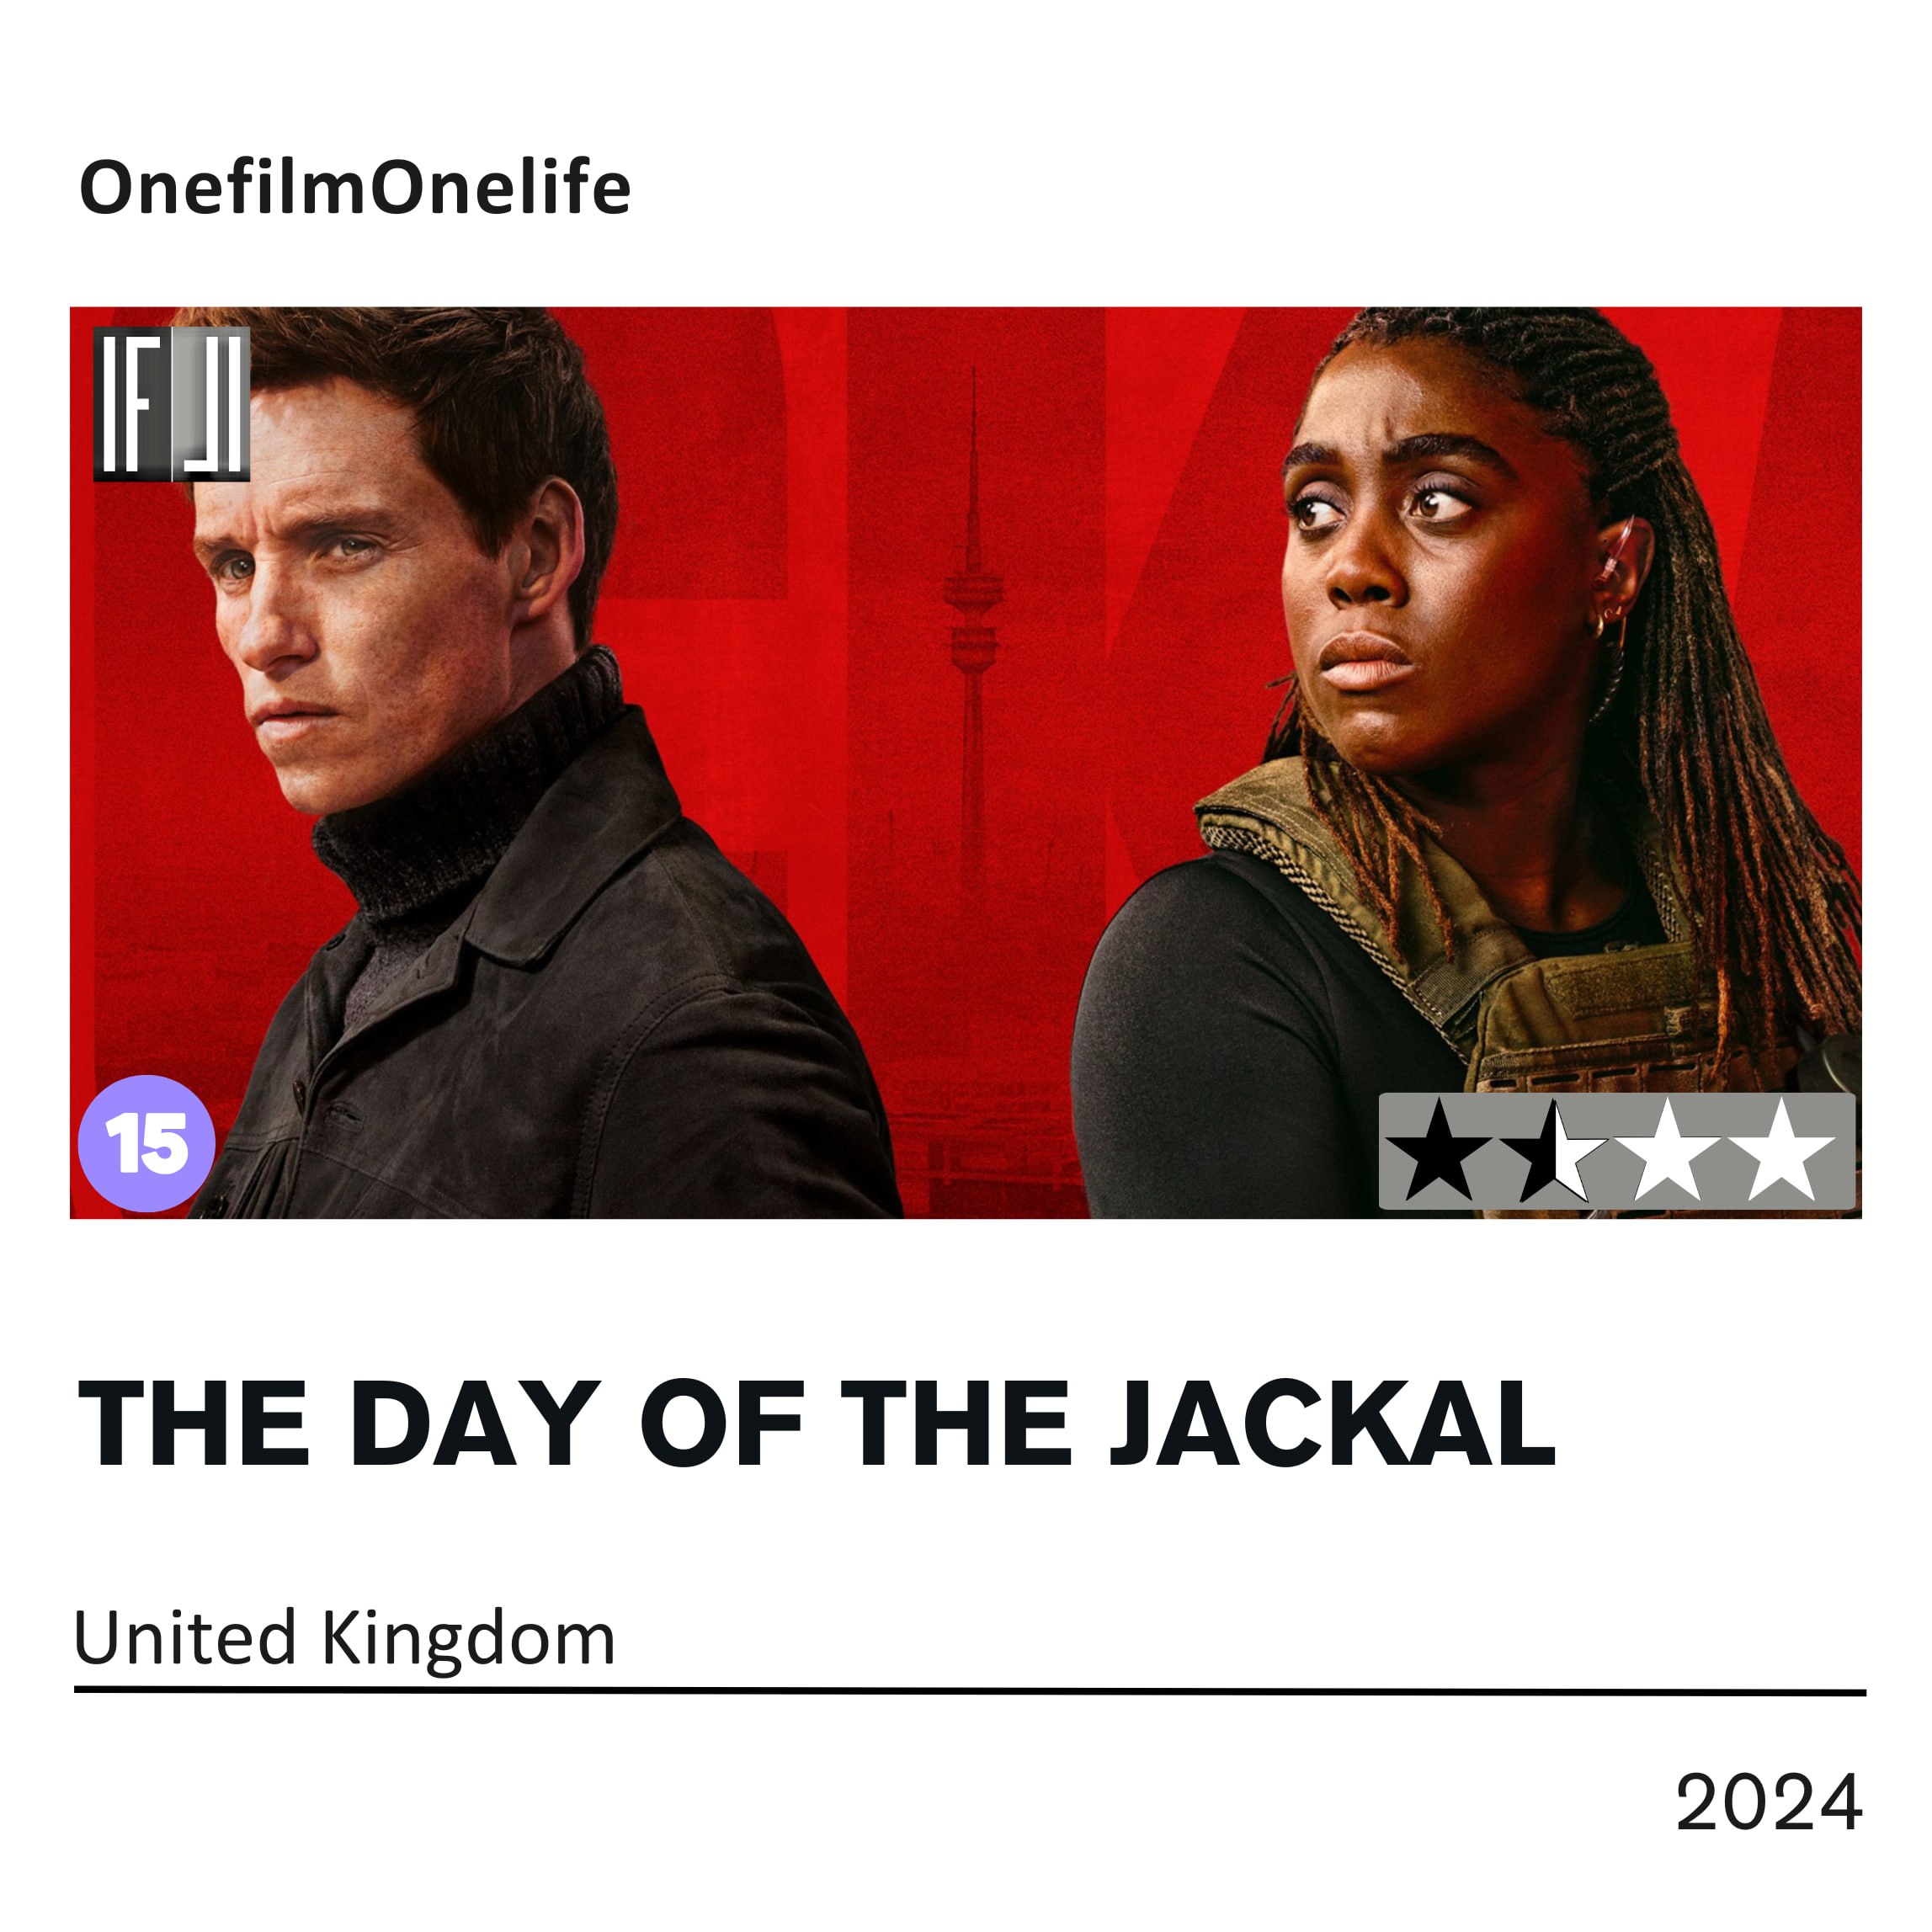The width and height of the screenshot is (1932, 1932).
Task: Click the black divider line under country
Action: point(970,1692)
